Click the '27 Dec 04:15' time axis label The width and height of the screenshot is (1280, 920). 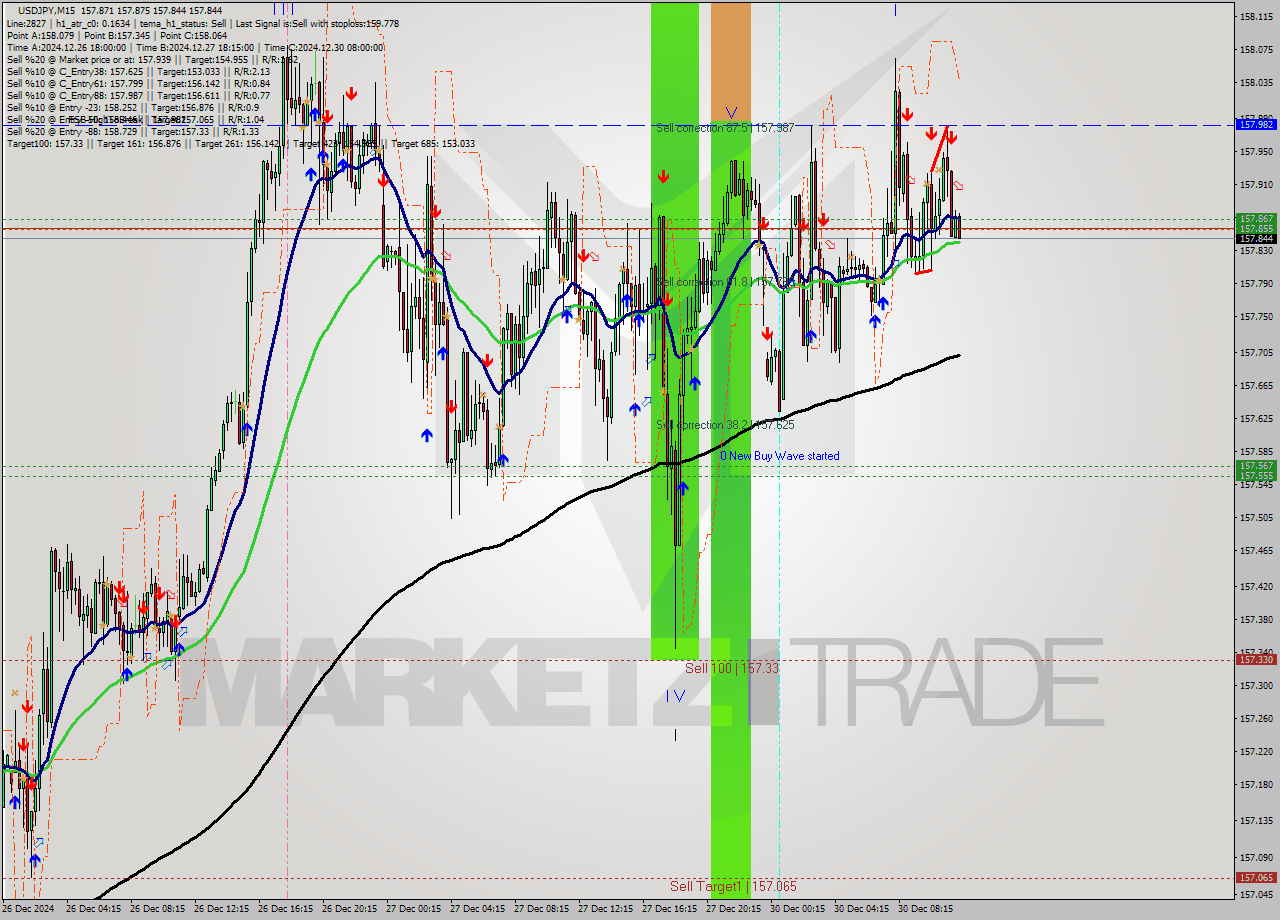(480, 909)
